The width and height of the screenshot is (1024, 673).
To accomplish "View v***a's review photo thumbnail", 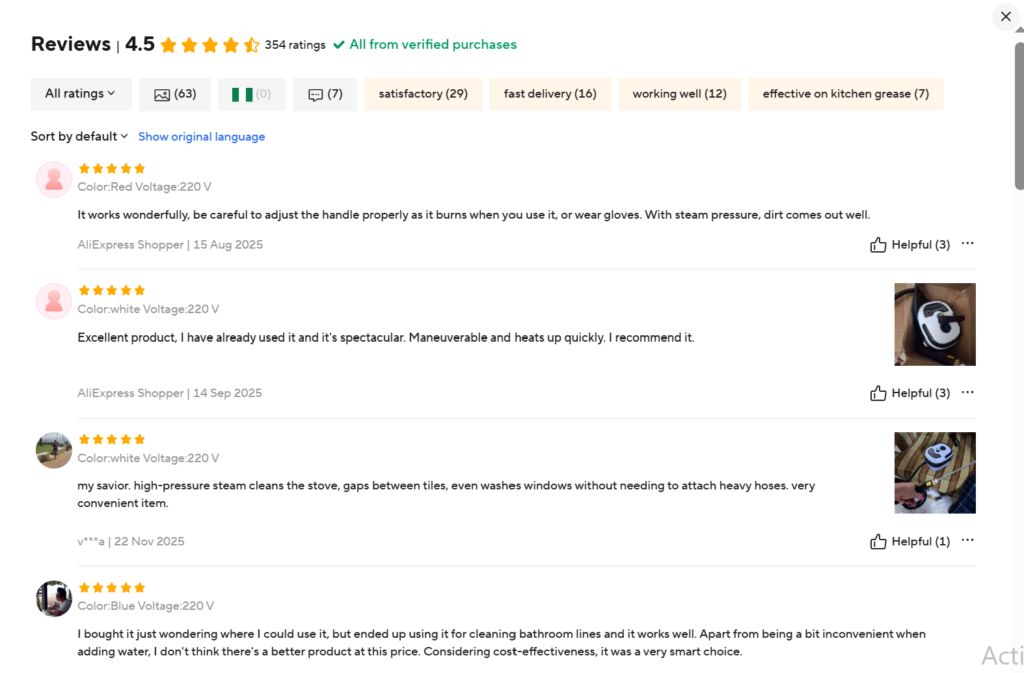I will click(x=934, y=472).
